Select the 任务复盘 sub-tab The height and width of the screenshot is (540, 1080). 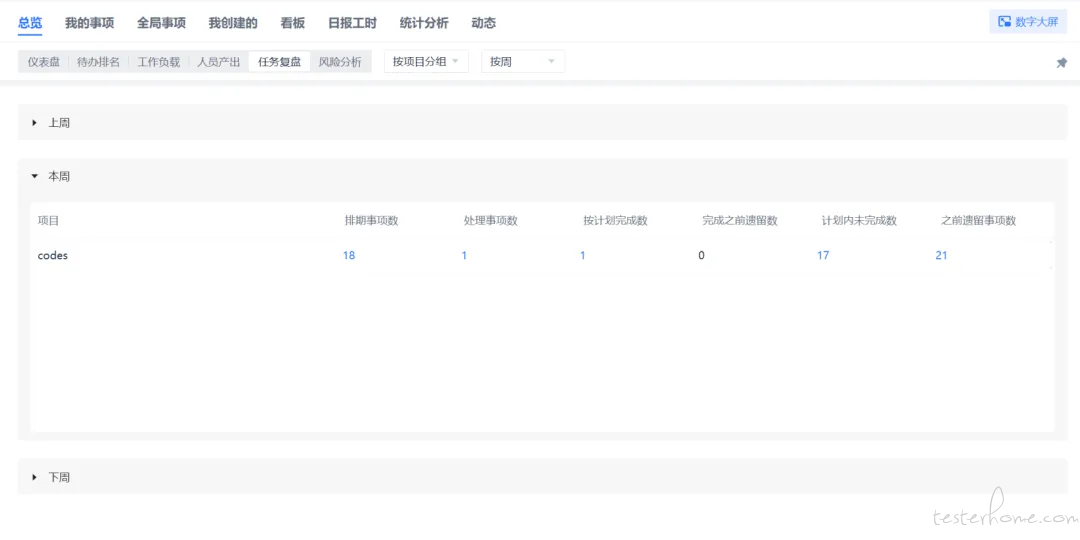(x=280, y=61)
